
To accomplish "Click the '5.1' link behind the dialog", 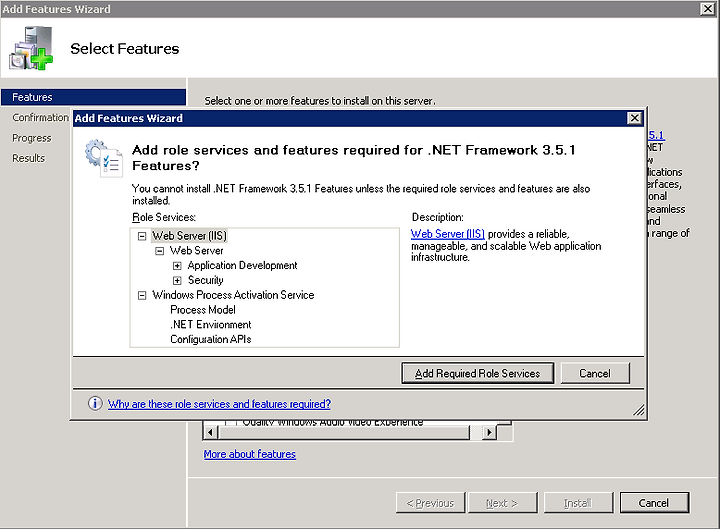I will [x=657, y=135].
